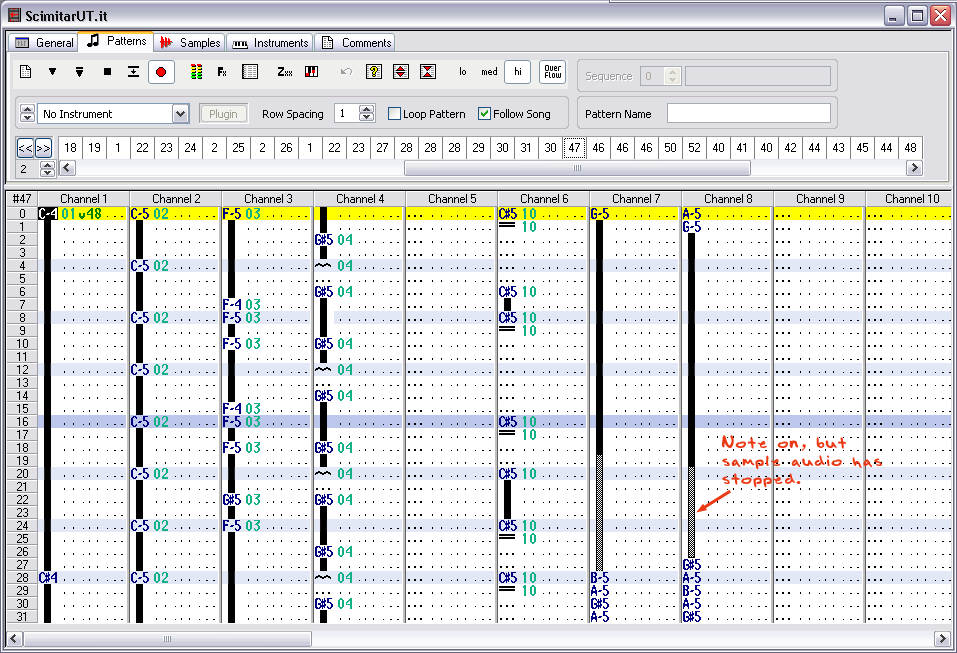Click the Pattern Name text field
Screen dimensions: 957x653
click(x=748, y=114)
